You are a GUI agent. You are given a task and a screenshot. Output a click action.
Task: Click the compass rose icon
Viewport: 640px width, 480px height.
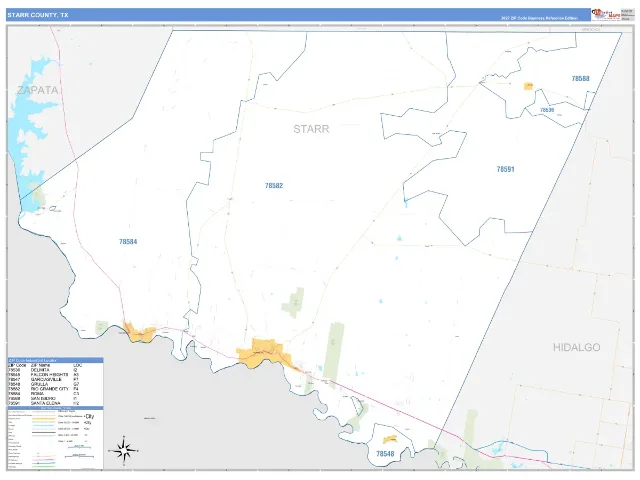click(124, 450)
